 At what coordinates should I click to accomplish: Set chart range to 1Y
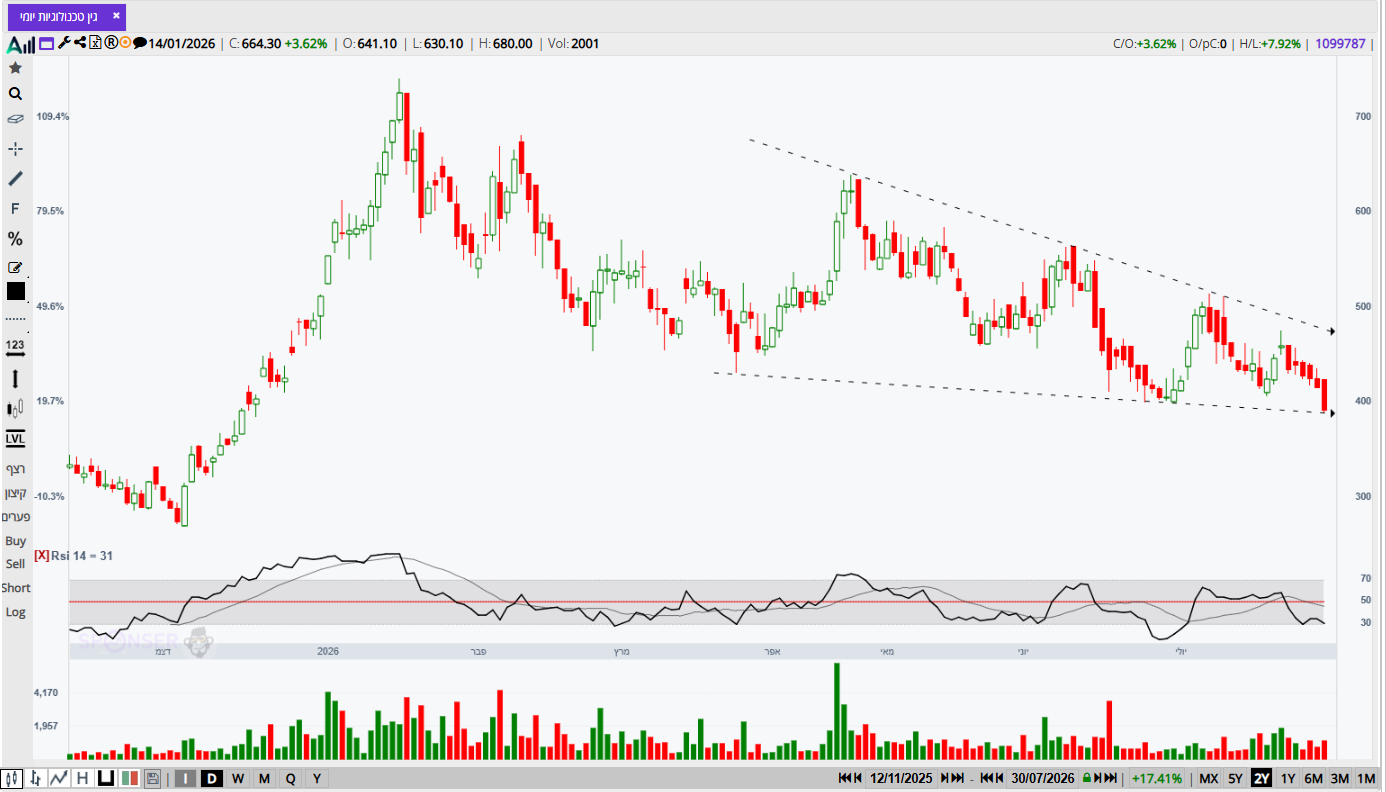[x=1288, y=778]
